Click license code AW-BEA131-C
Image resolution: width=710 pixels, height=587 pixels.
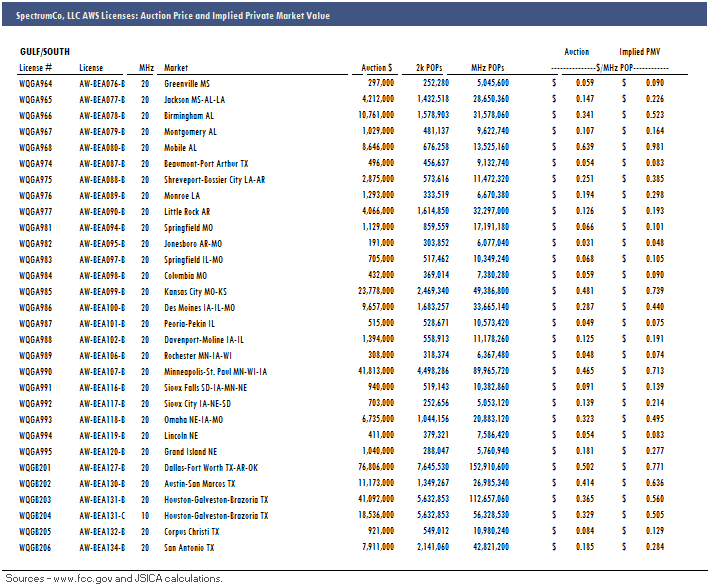click(x=102, y=515)
